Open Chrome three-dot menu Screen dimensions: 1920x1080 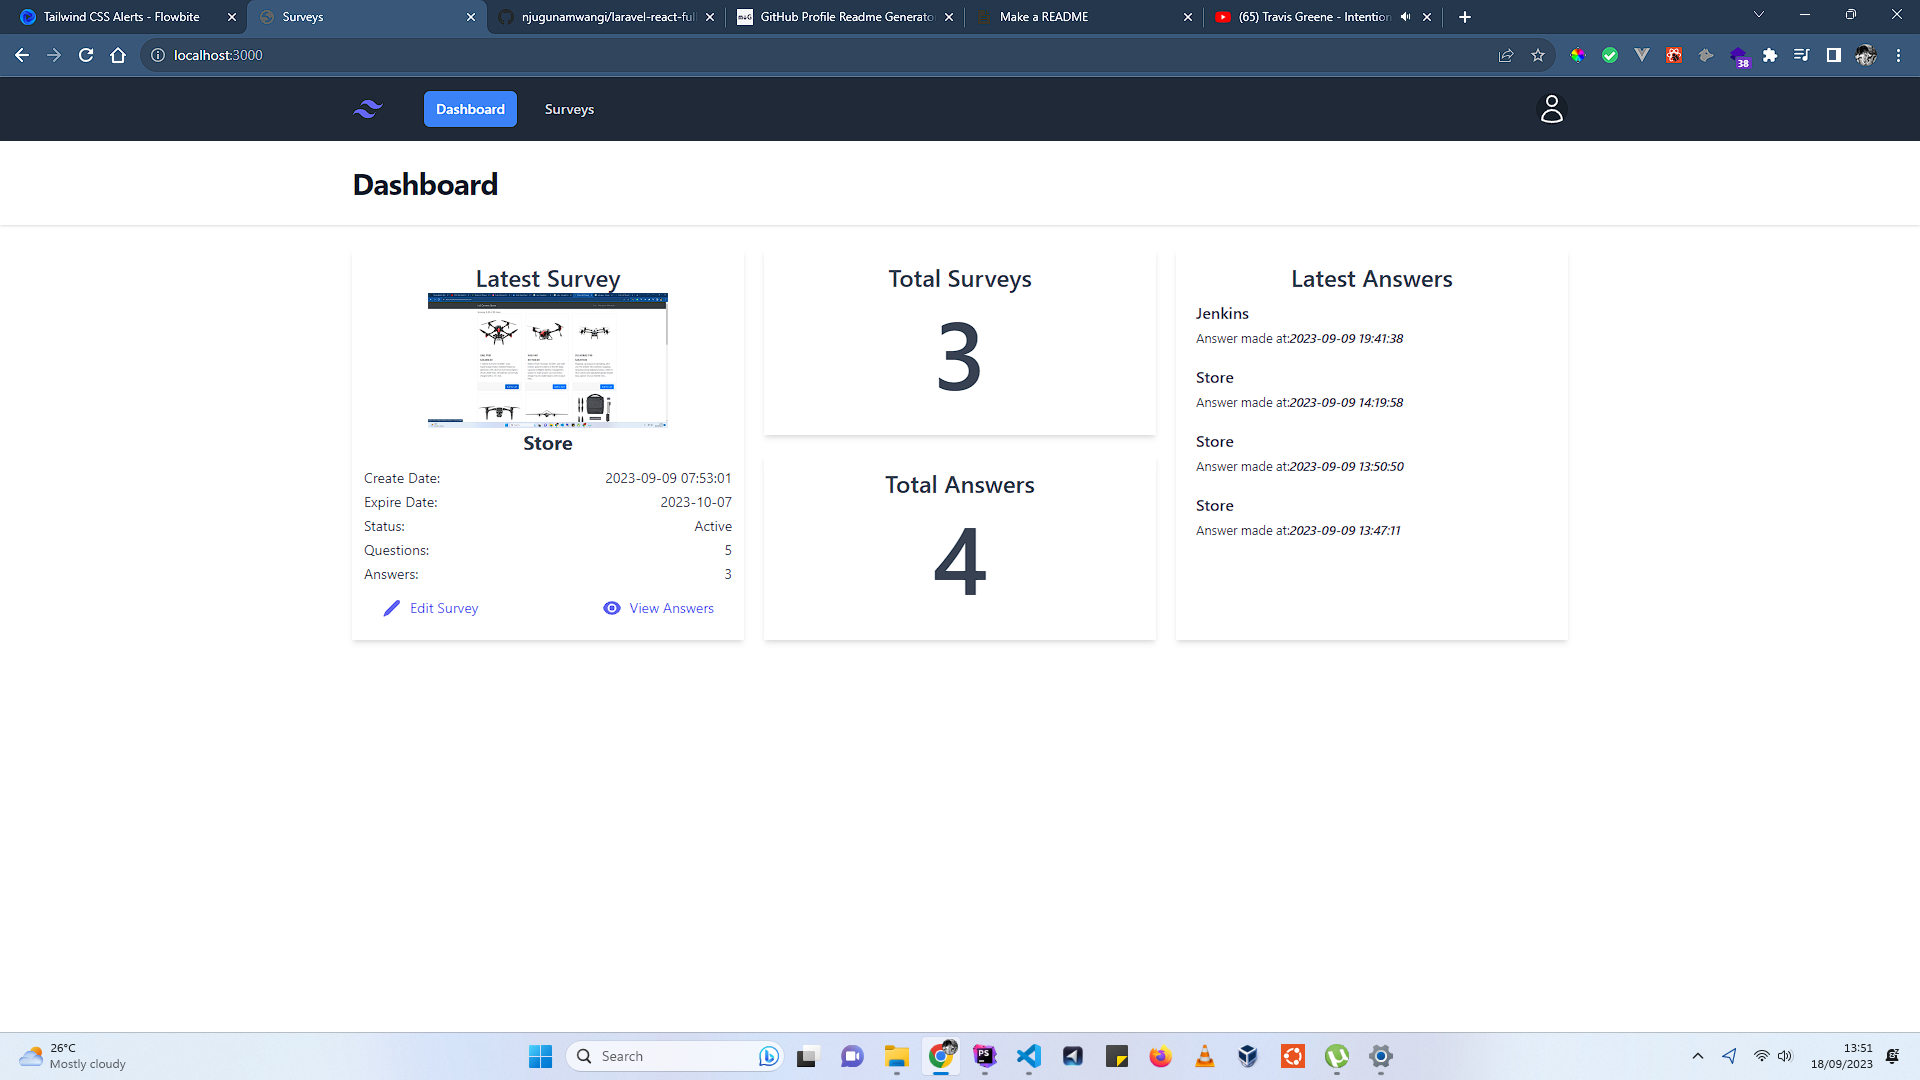click(x=1898, y=55)
